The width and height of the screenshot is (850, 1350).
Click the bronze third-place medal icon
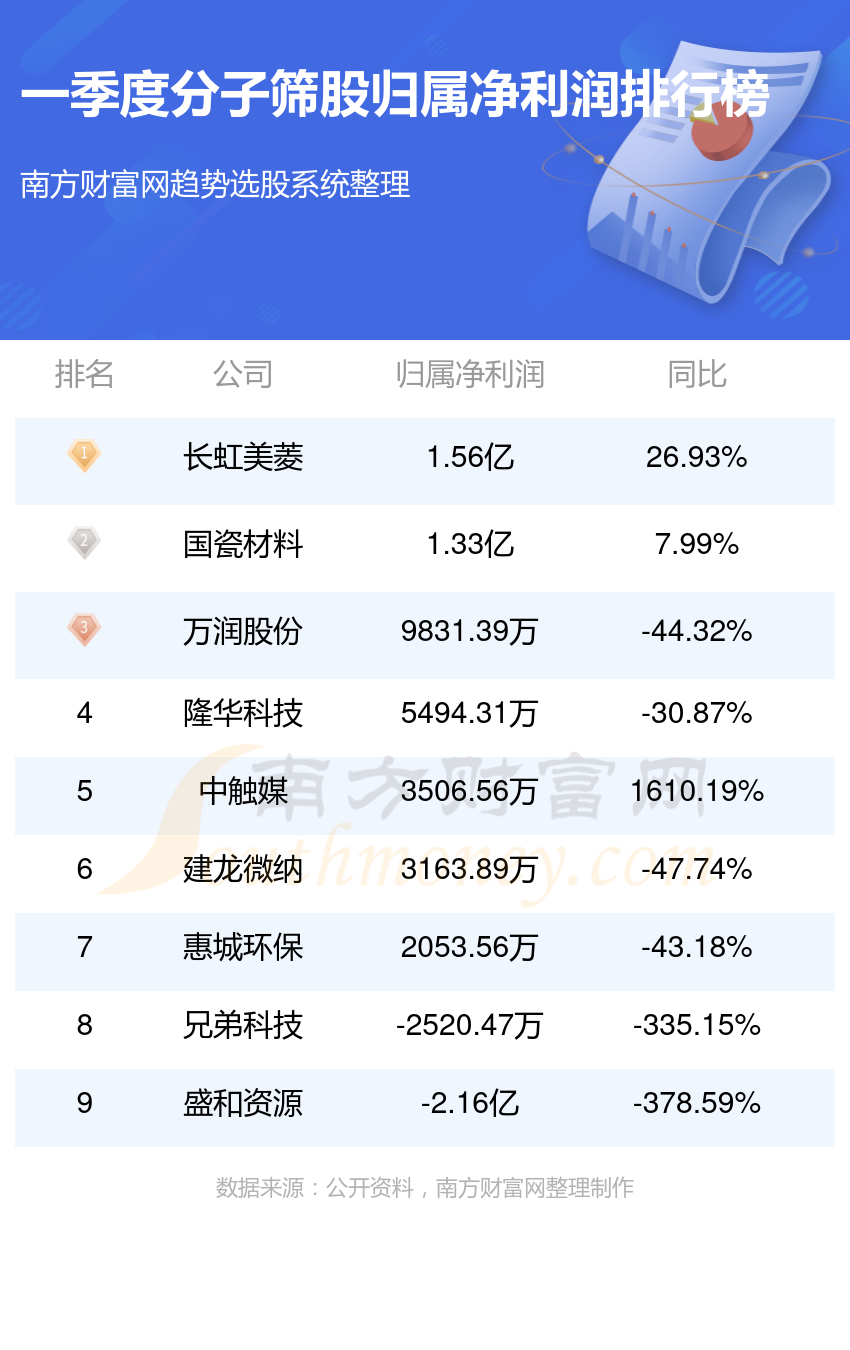point(84,630)
